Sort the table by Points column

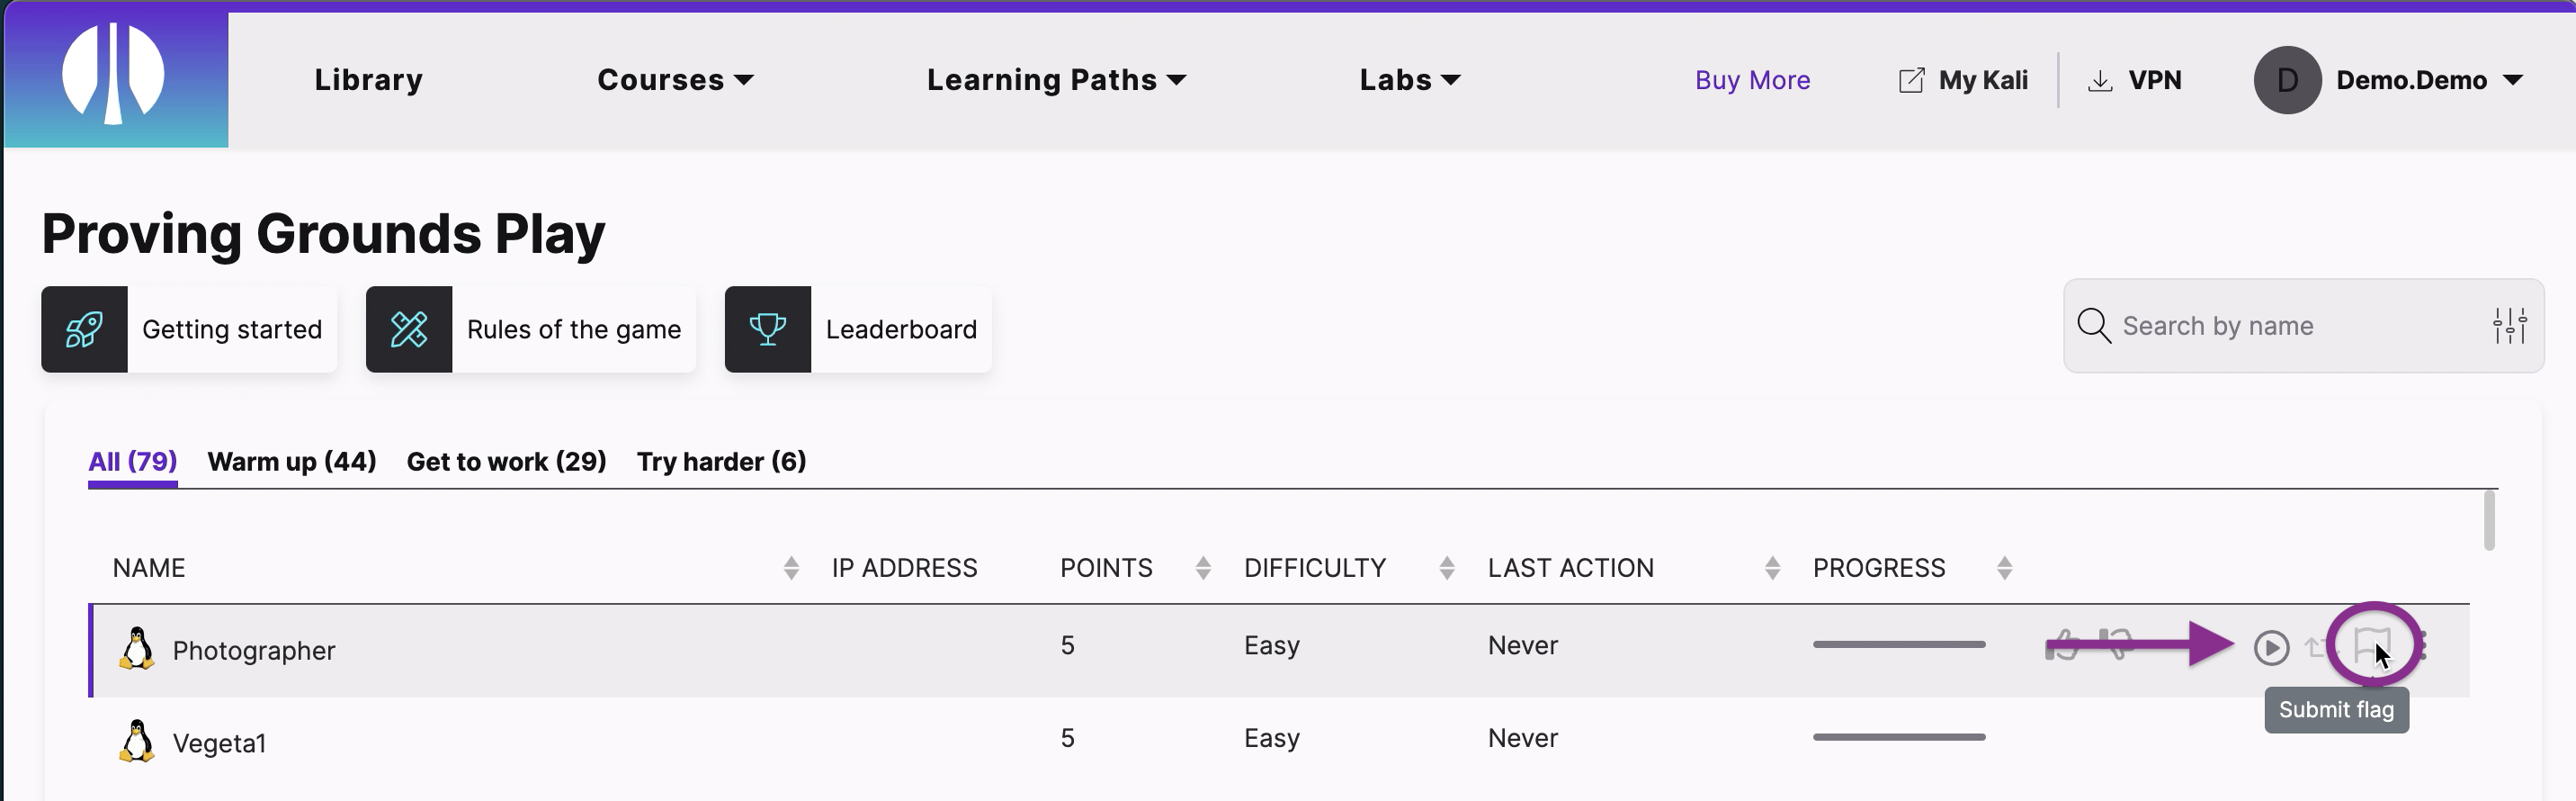(1203, 568)
